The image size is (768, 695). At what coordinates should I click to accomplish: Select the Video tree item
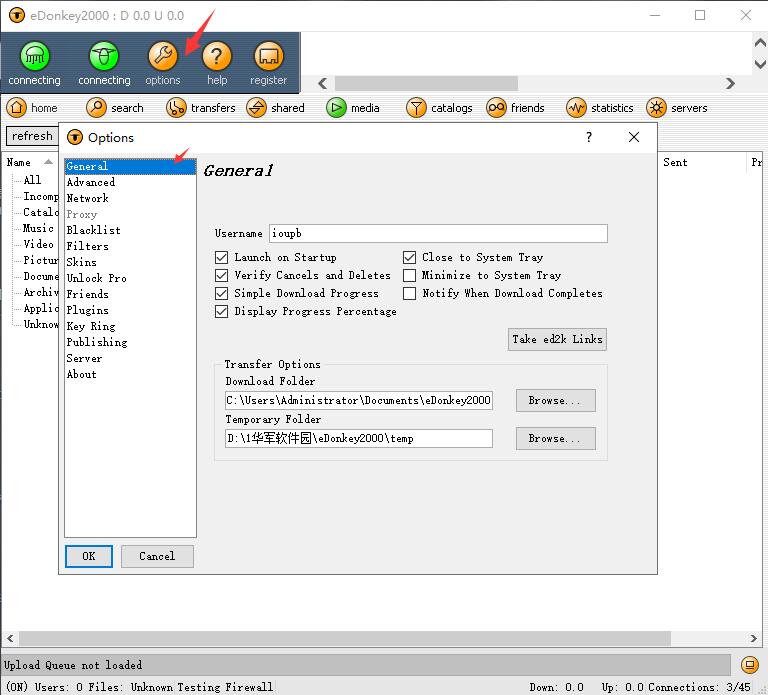(38, 244)
